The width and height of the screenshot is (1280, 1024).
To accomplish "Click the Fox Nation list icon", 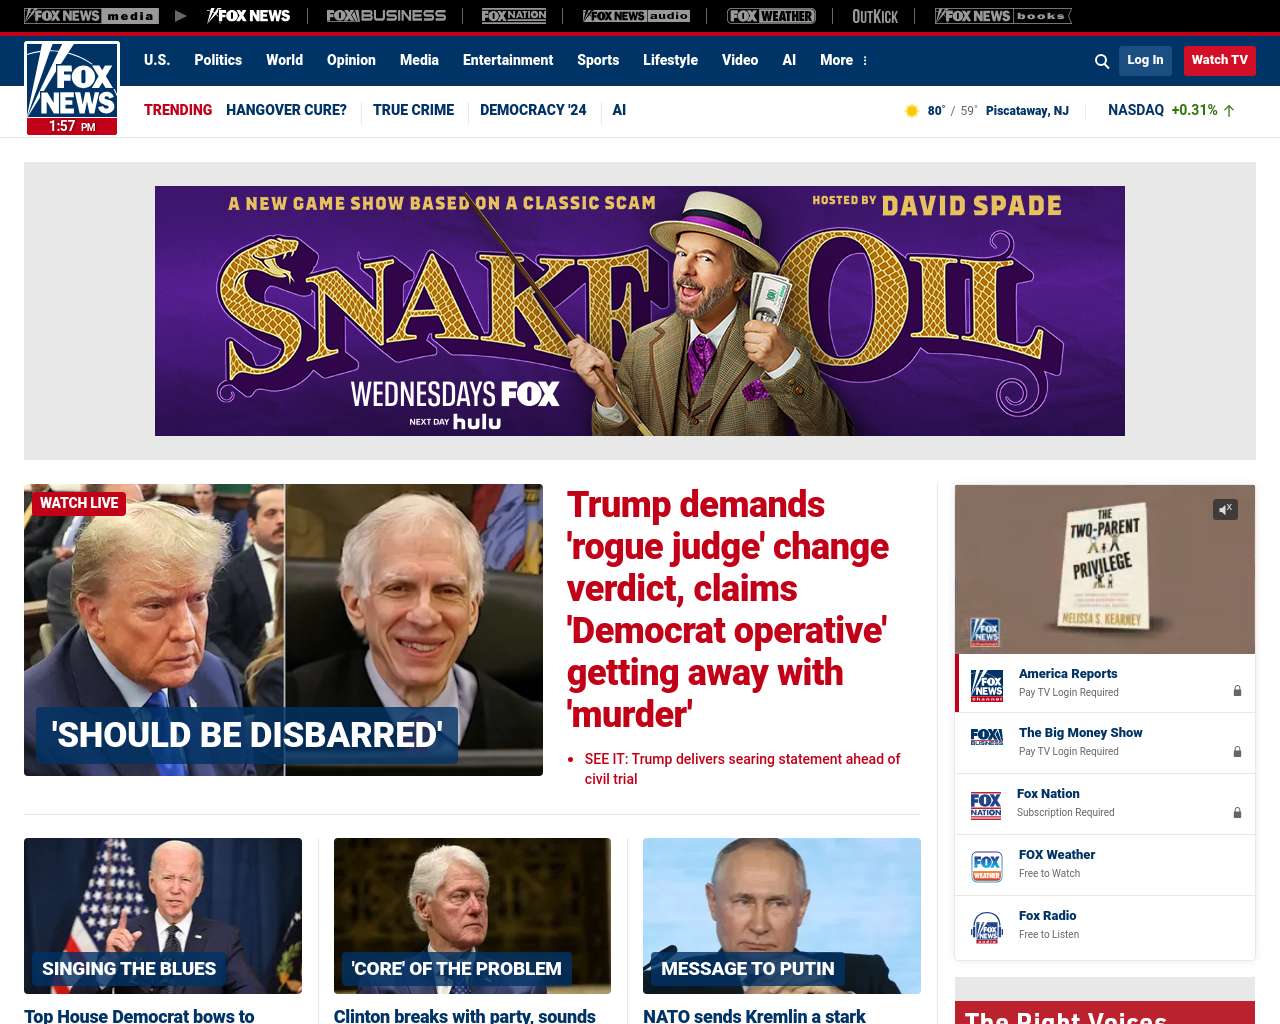I will tap(986, 805).
